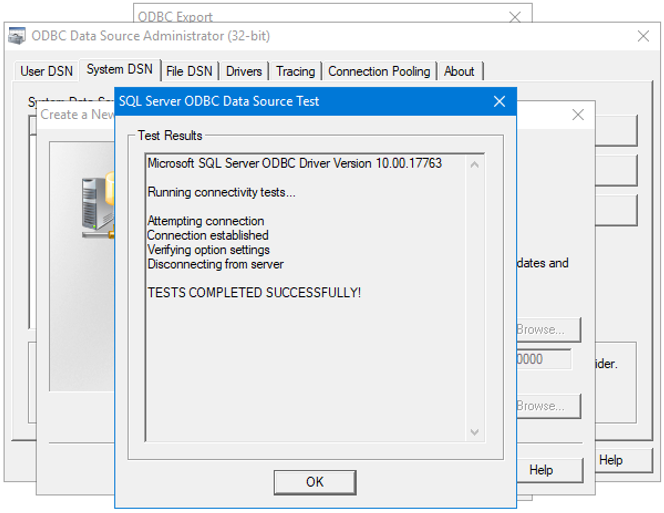664x513 pixels.
Task: Switch to the User DSN tab
Action: 47,71
